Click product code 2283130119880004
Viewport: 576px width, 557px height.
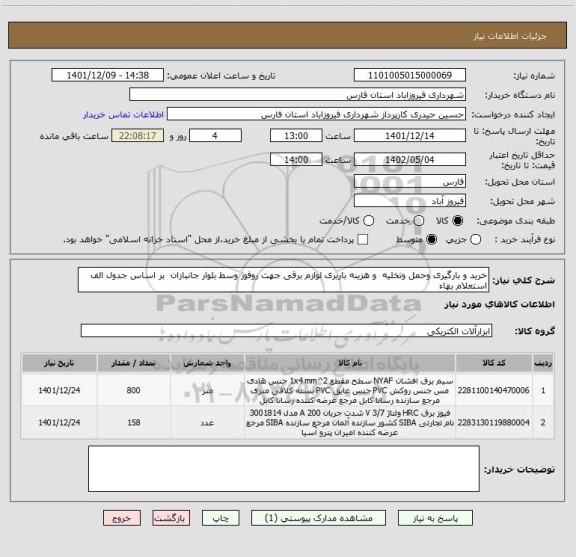(x=493, y=423)
